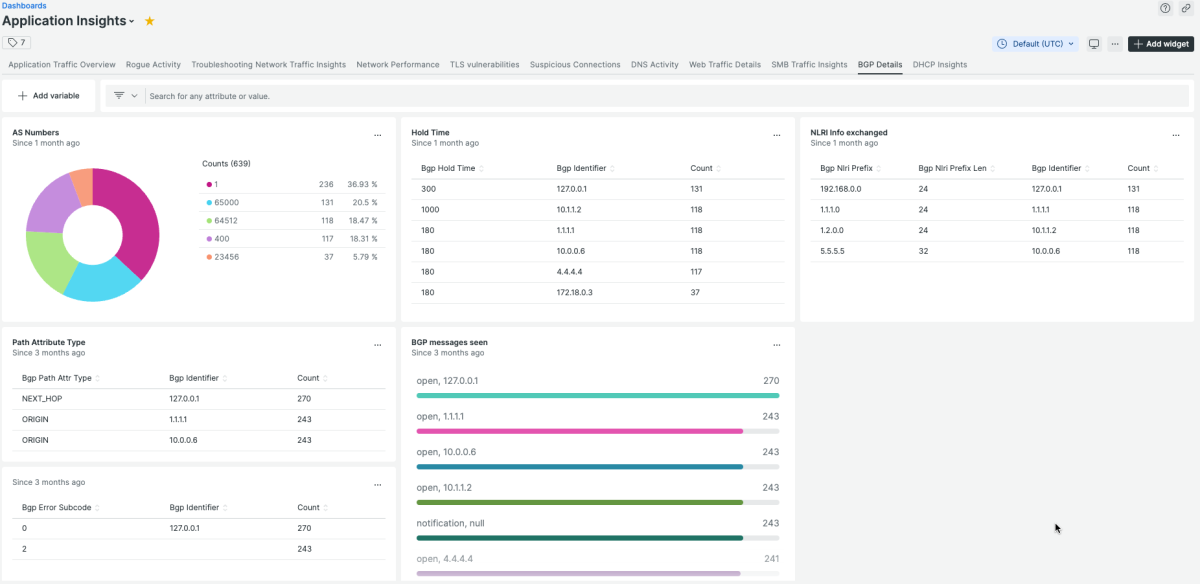This screenshot has width=1200, height=584.
Task: Click the Add widget button
Action: click(1161, 44)
